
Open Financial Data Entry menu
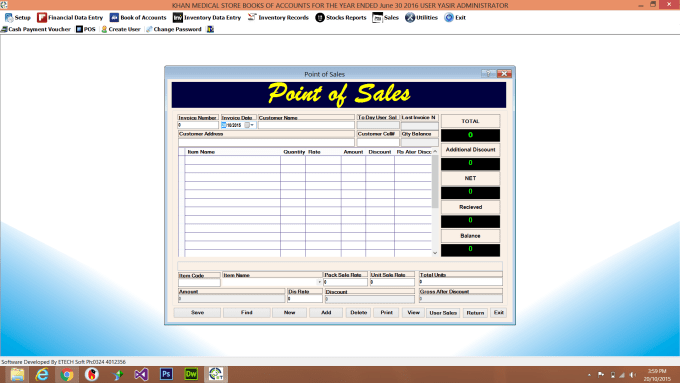pyautogui.click(x=70, y=17)
